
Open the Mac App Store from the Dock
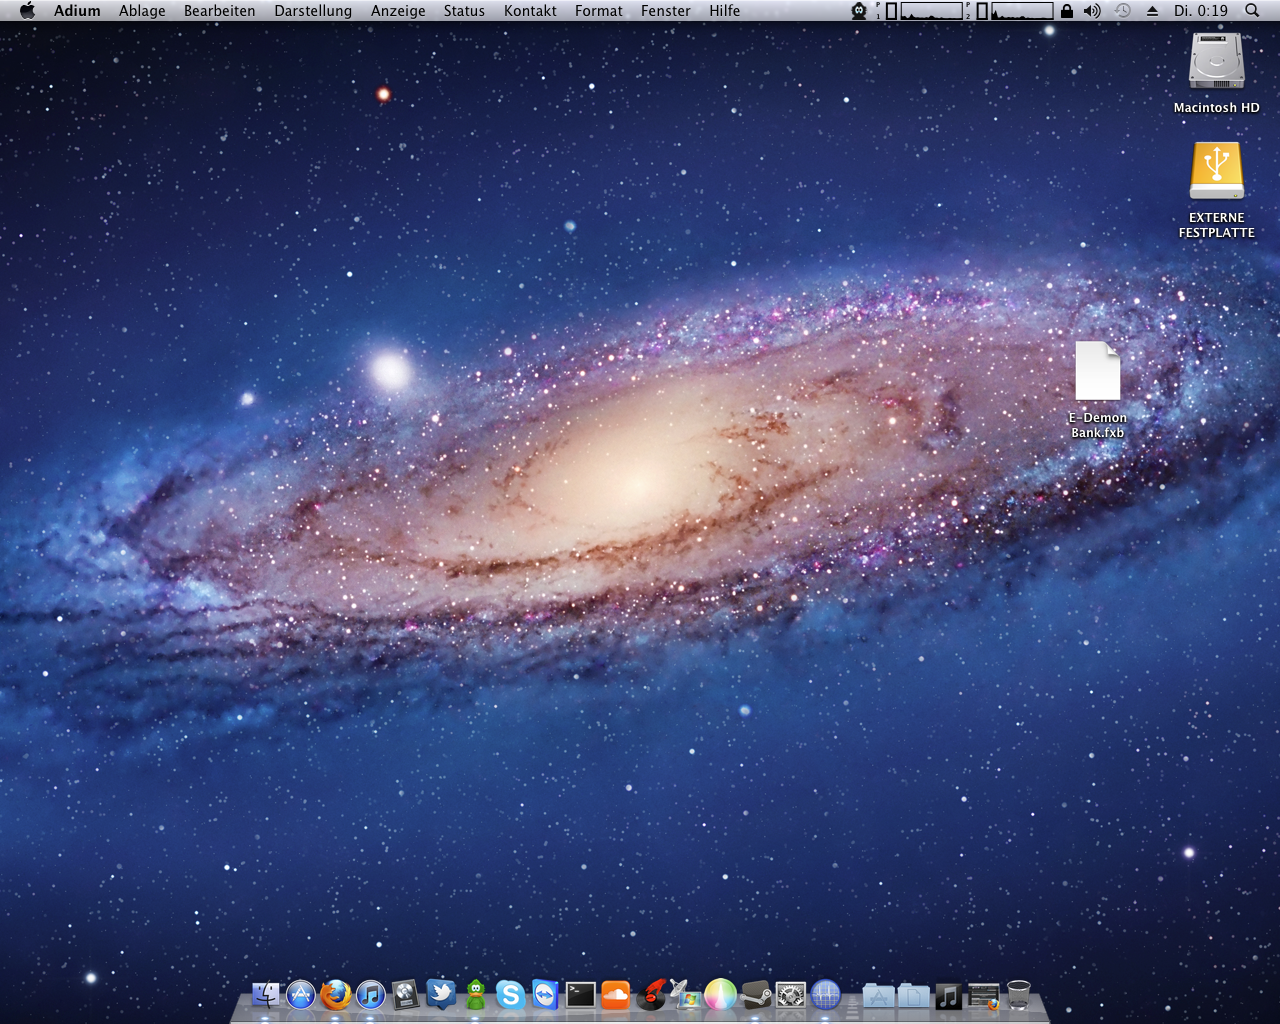[x=301, y=995]
